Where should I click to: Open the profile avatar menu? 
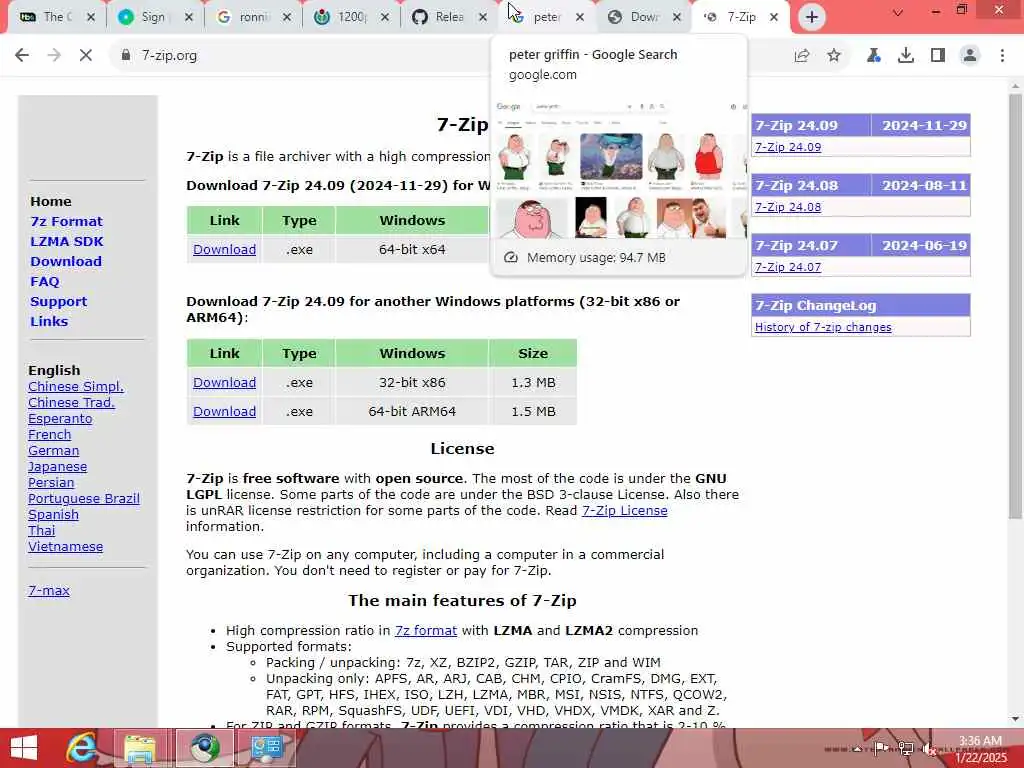click(970, 56)
